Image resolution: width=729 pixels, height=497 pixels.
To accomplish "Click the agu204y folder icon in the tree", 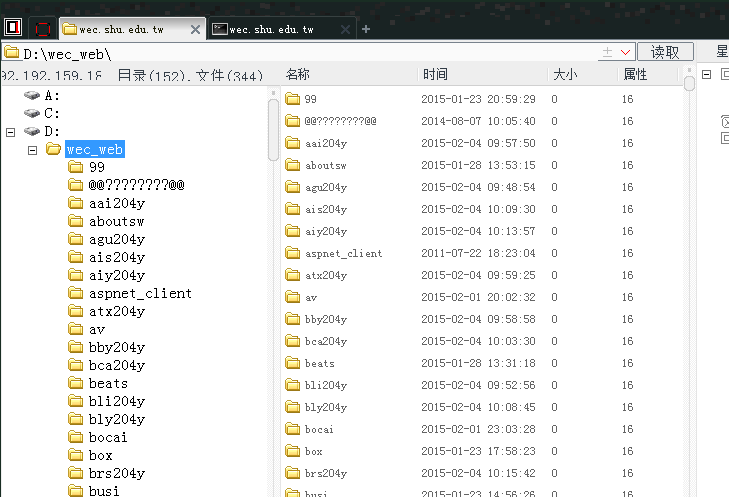I will 75,239.
